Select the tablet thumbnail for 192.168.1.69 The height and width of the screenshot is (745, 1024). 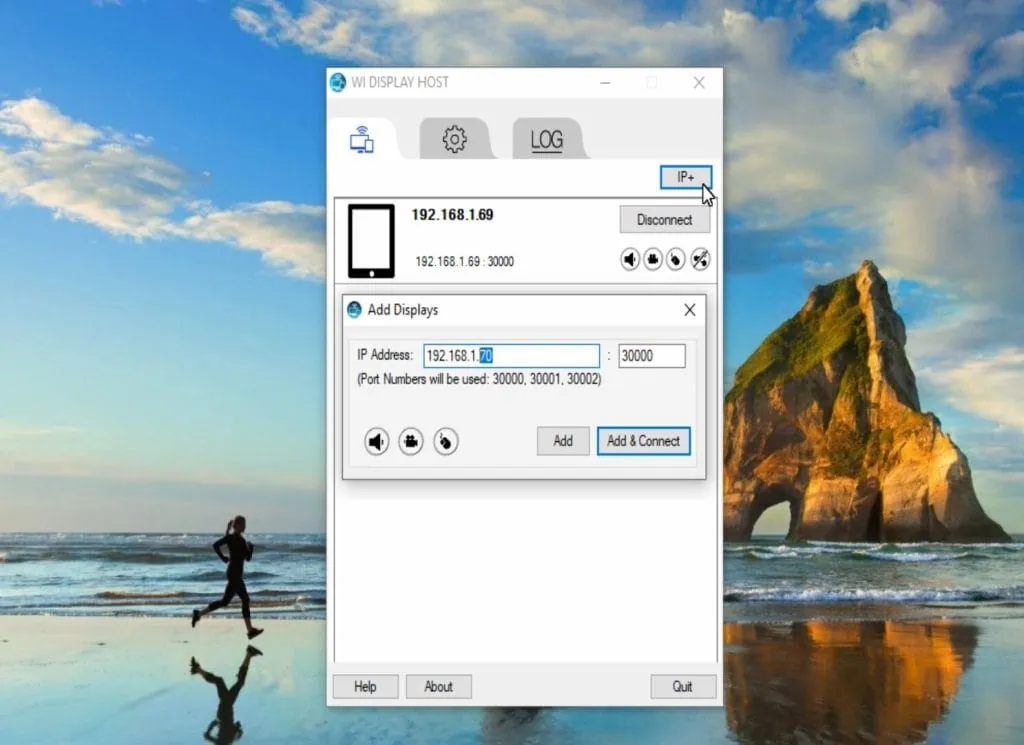[371, 238]
